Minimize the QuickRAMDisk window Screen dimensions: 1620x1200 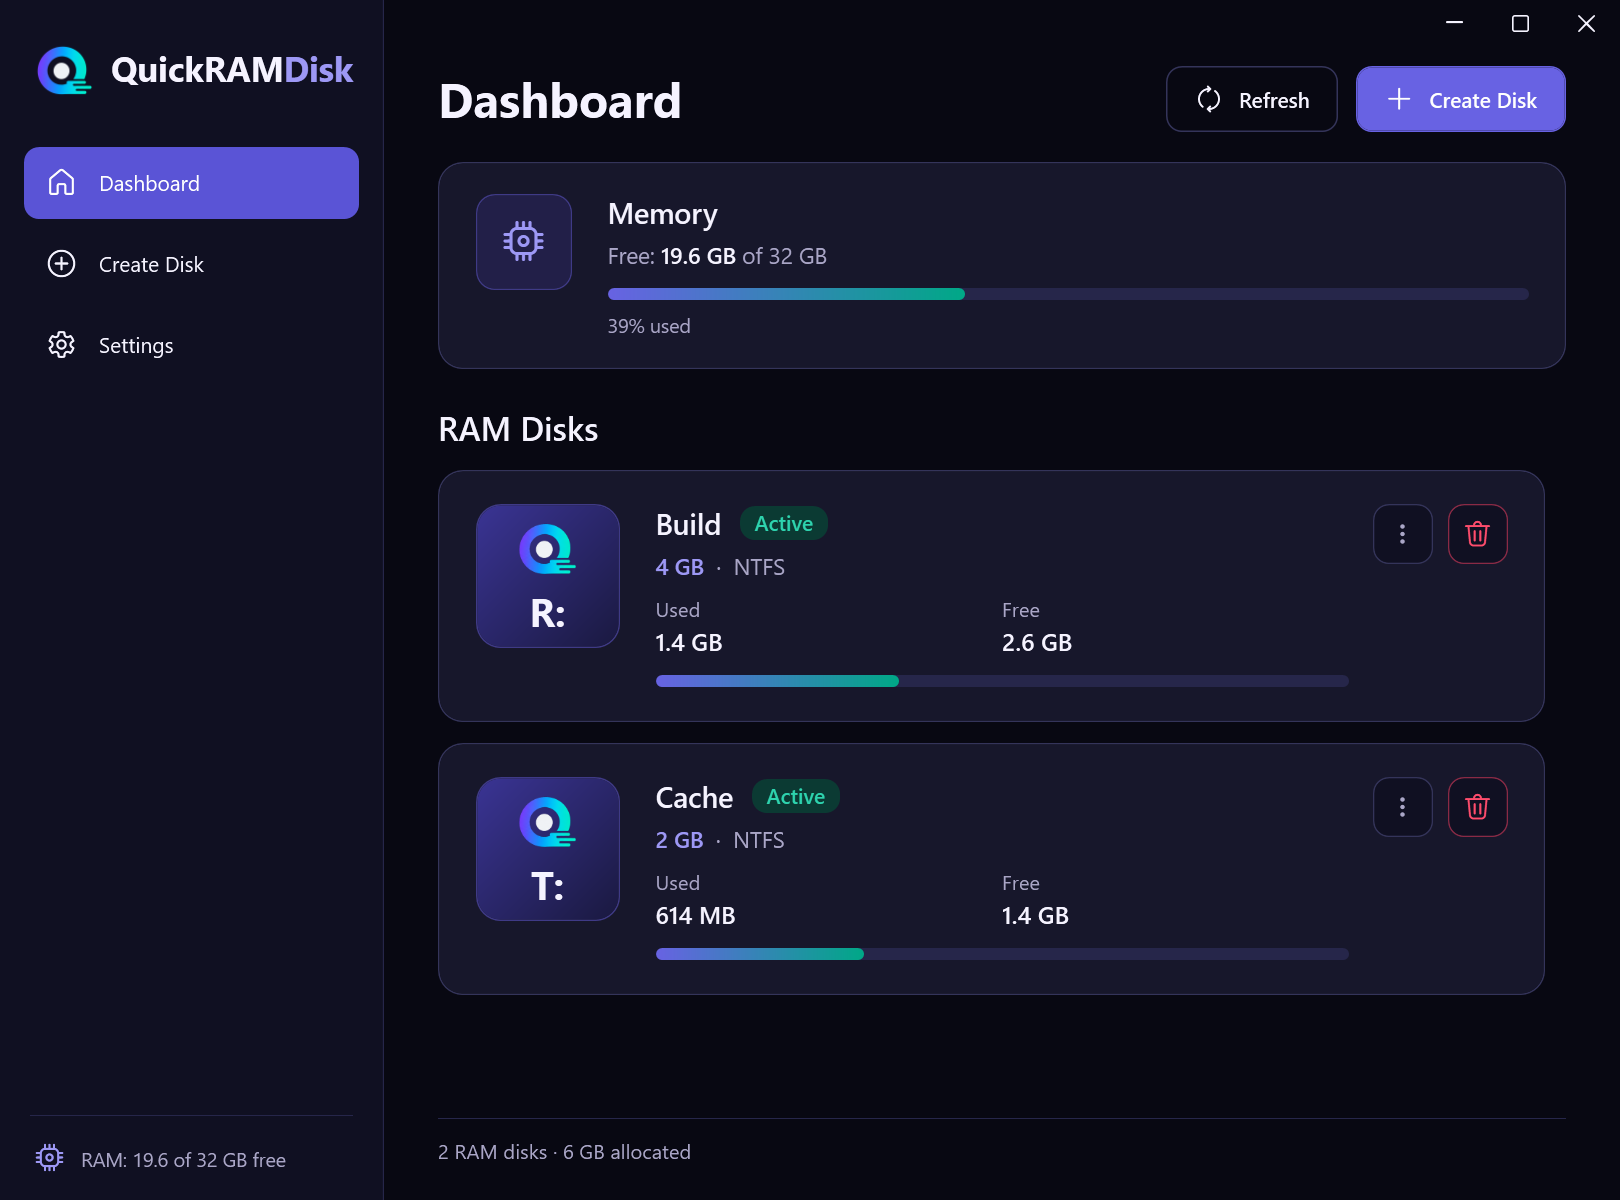[1455, 23]
